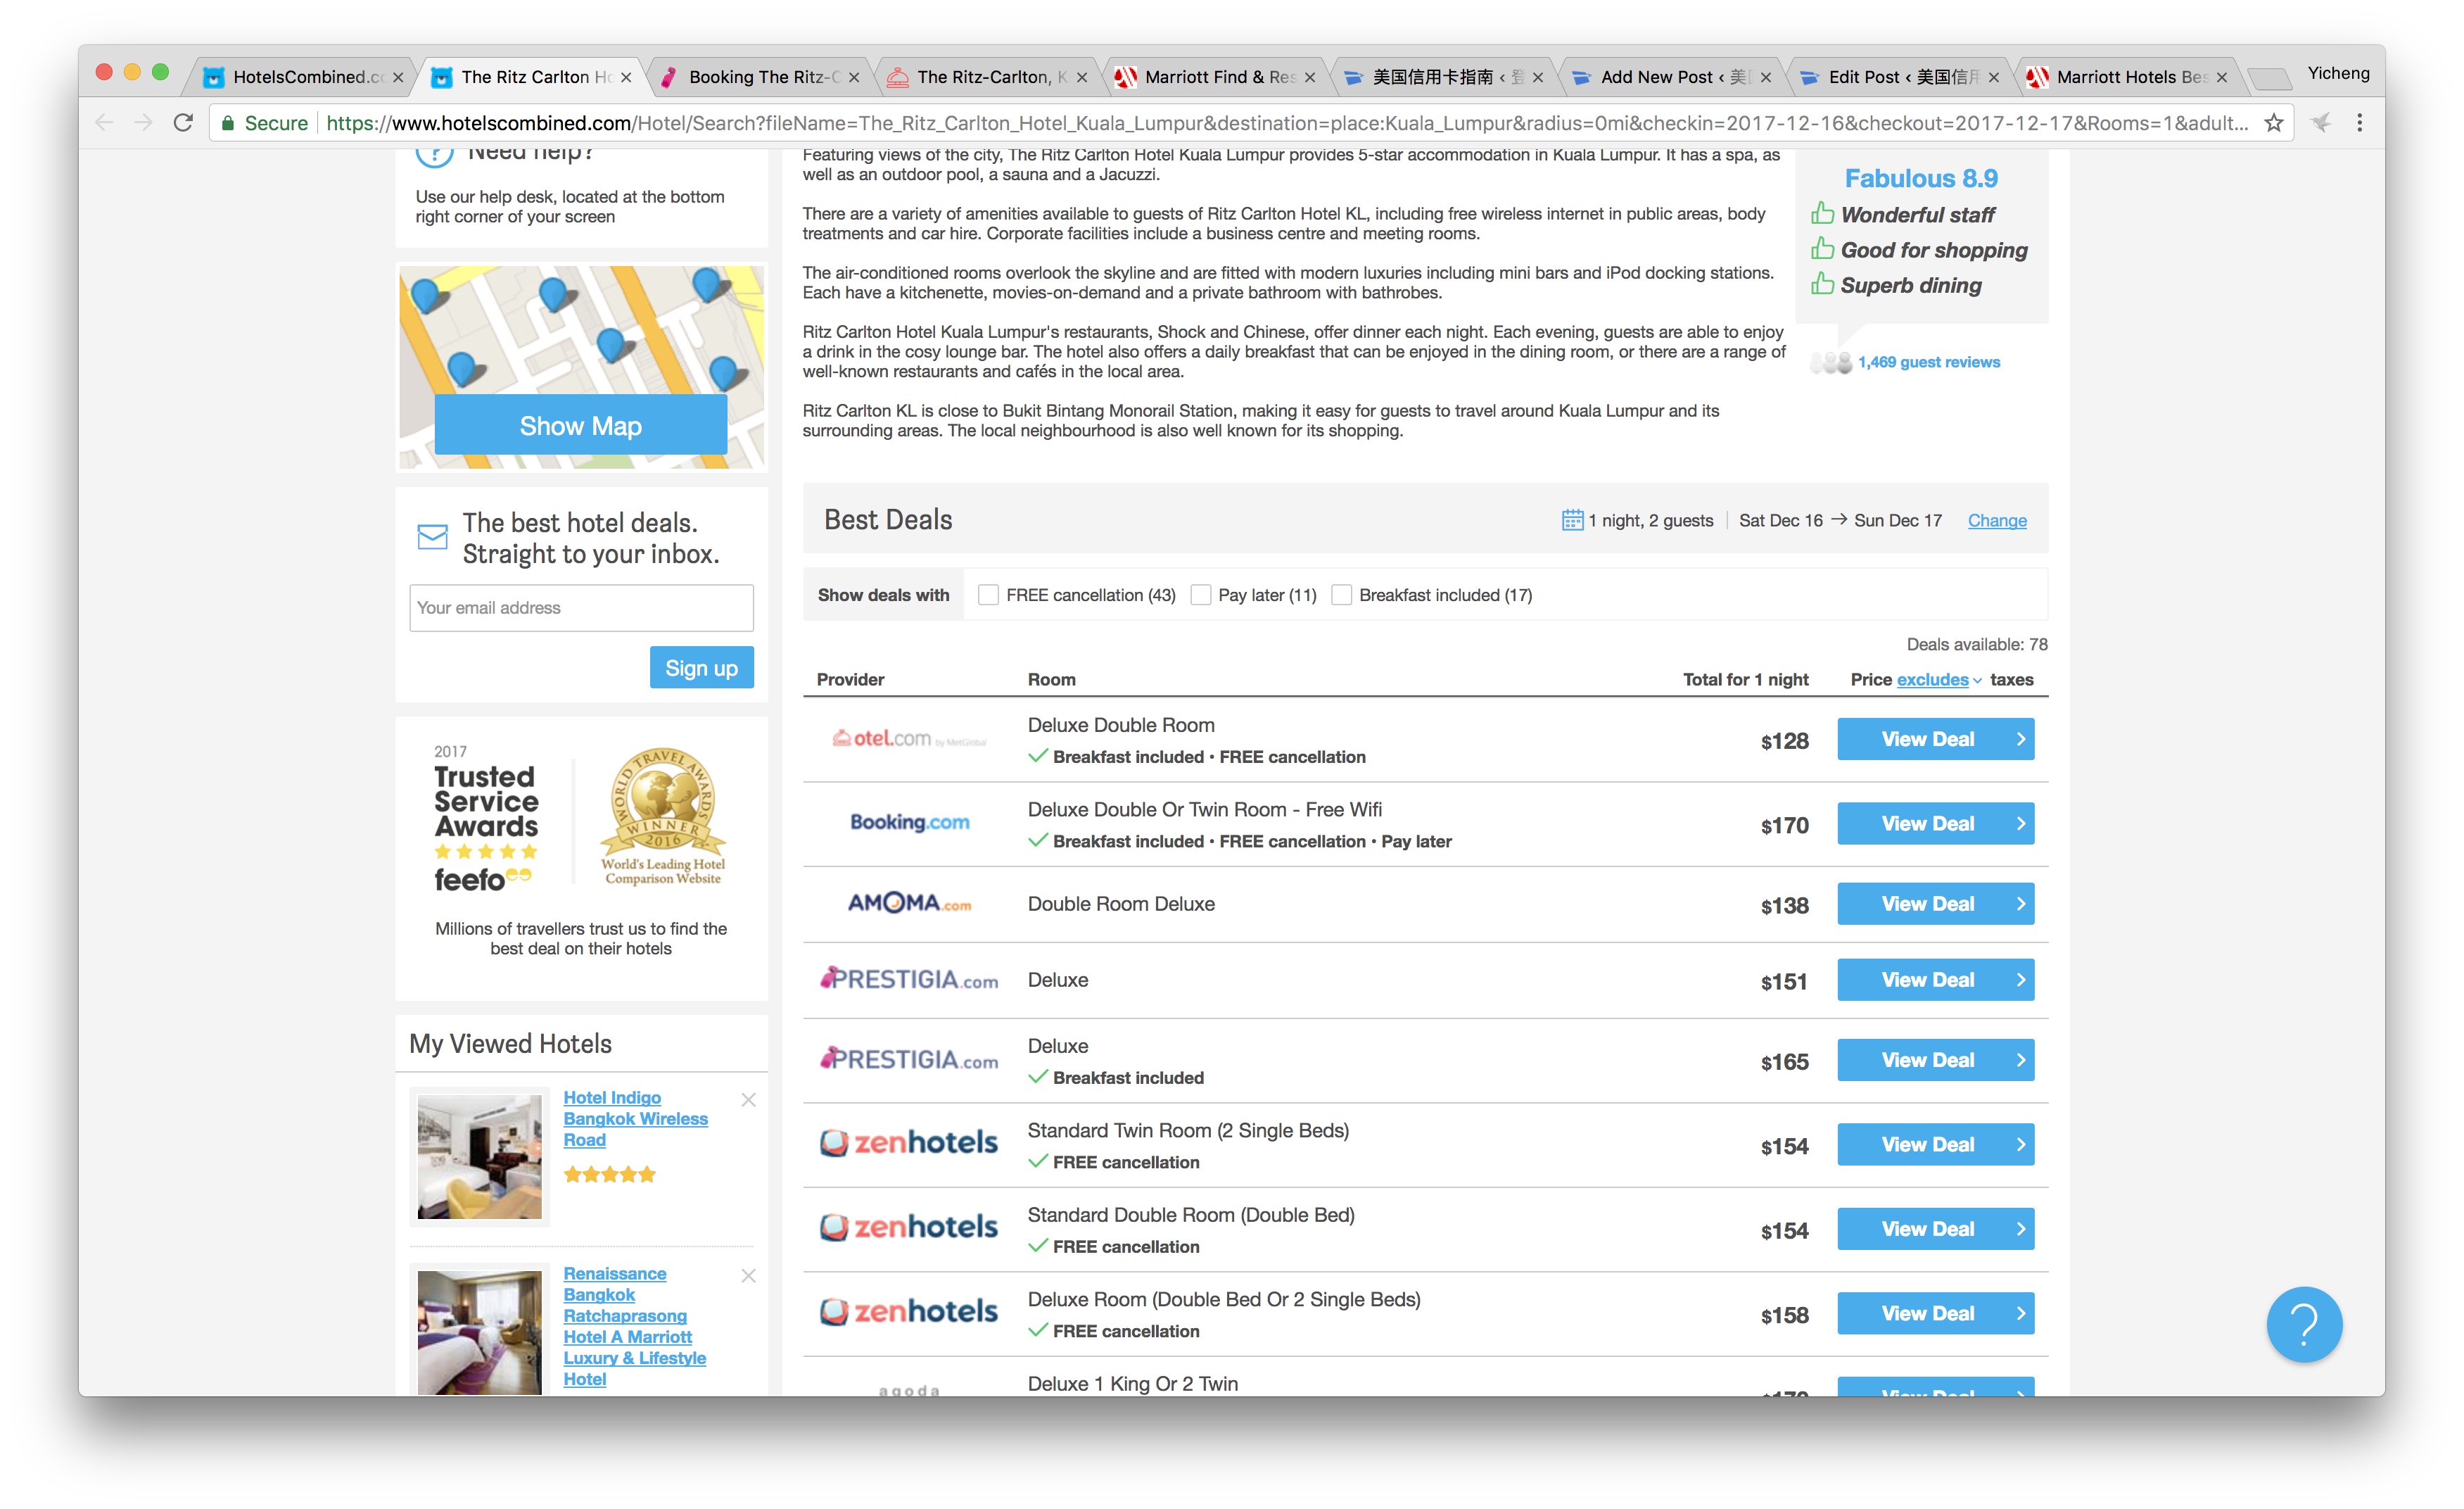The width and height of the screenshot is (2464, 1509).
Task: Click the World Travel Awards winner badge
Action: point(662,816)
